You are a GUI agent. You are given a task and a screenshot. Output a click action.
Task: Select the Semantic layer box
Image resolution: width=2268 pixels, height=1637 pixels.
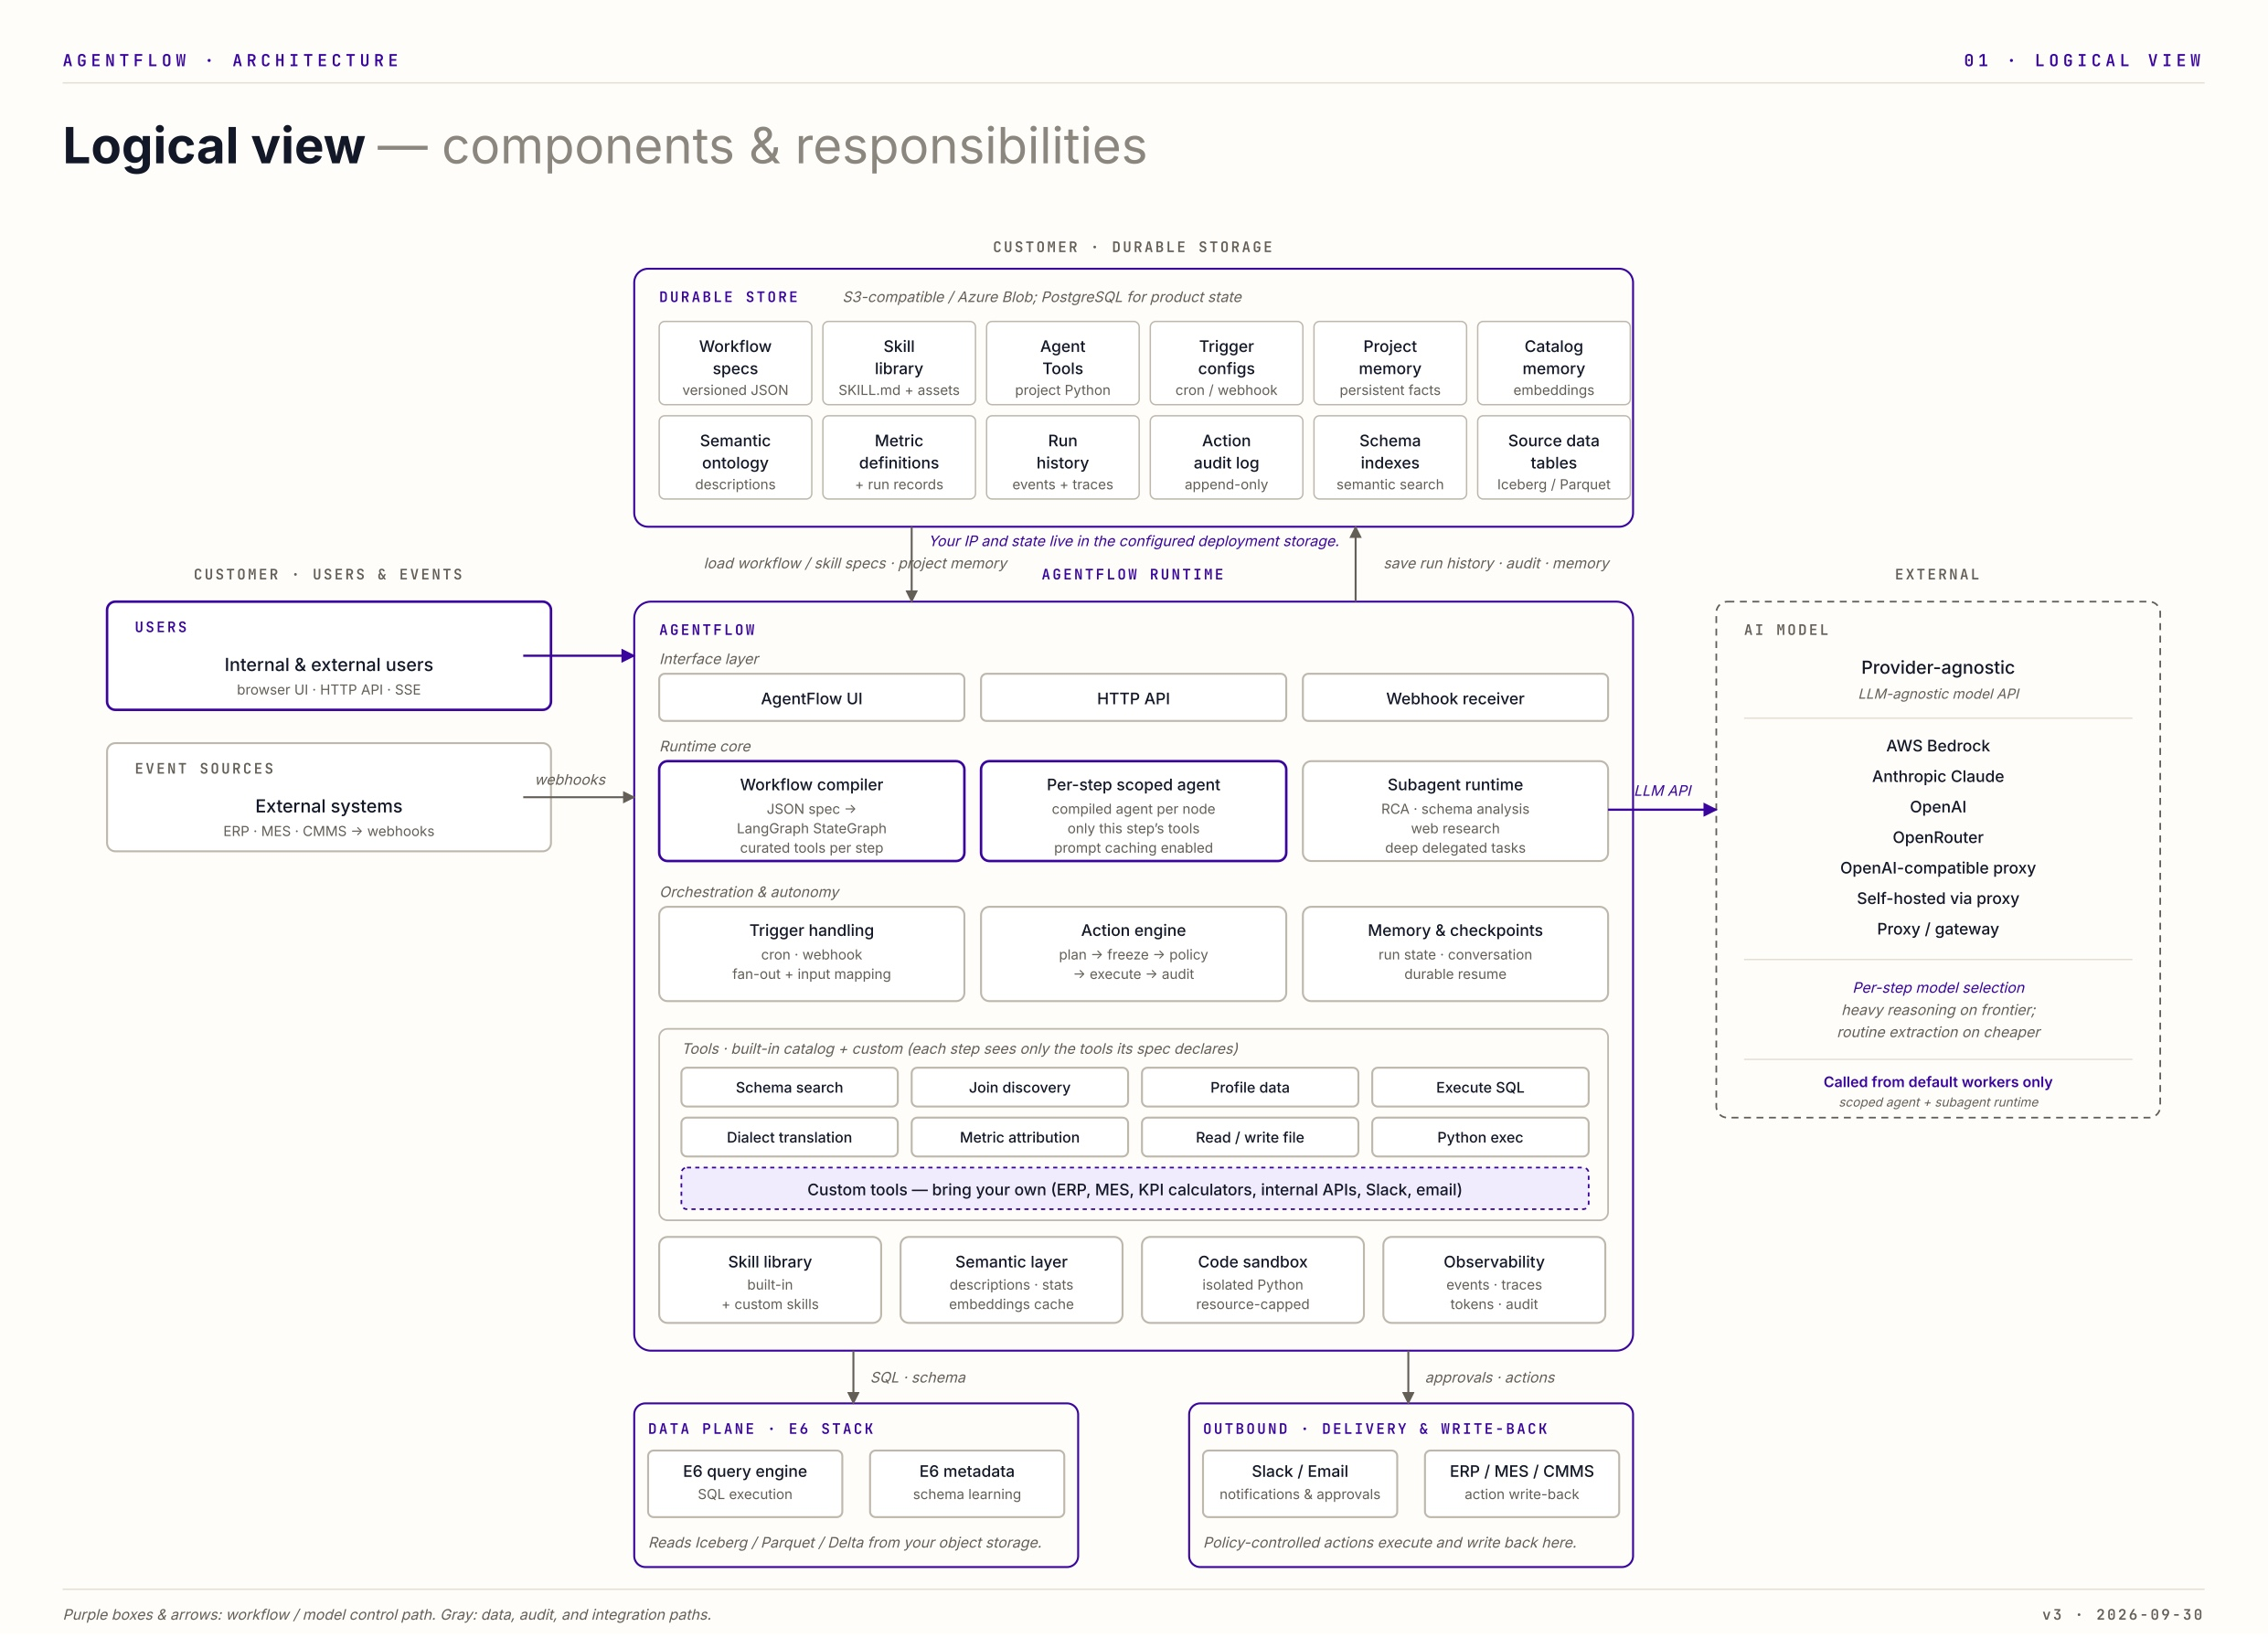[1011, 1280]
